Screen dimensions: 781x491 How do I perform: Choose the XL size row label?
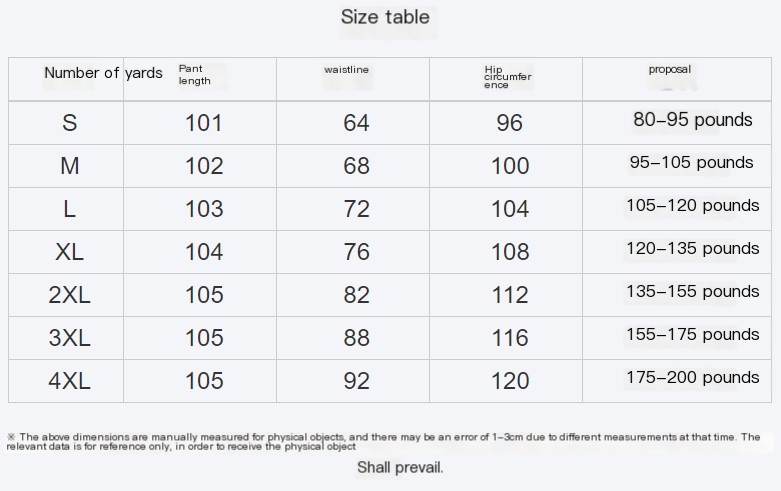pos(69,252)
